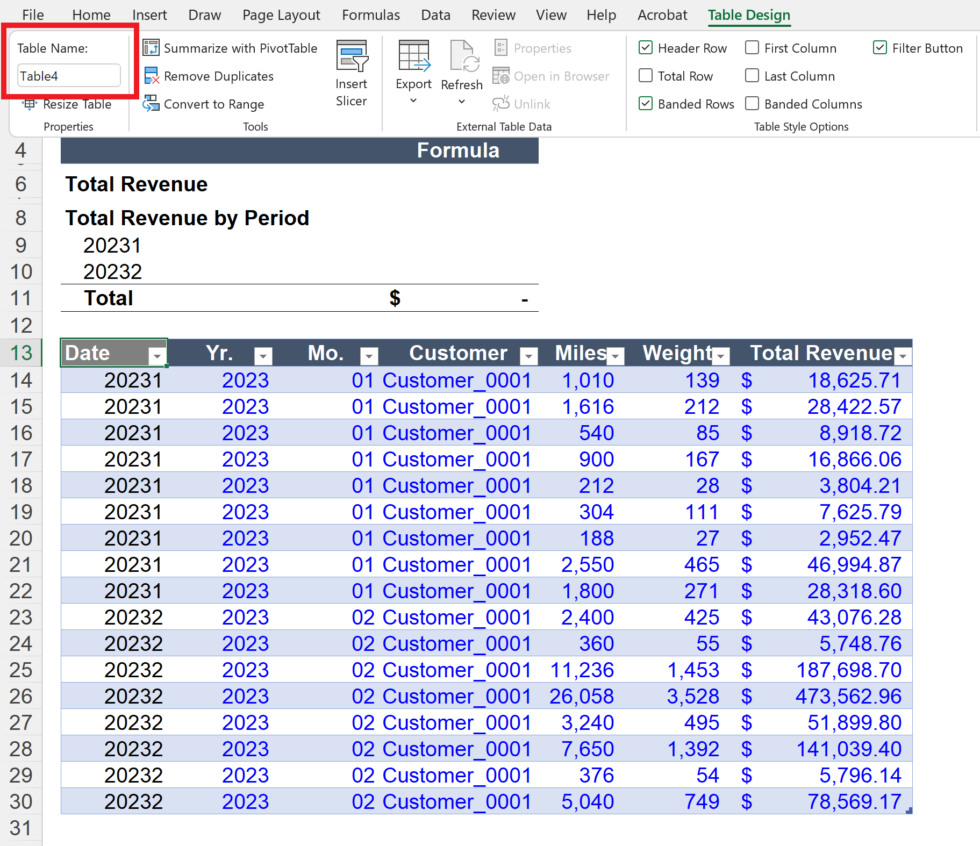
Task: Disable Banded Rows styling
Action: click(646, 103)
